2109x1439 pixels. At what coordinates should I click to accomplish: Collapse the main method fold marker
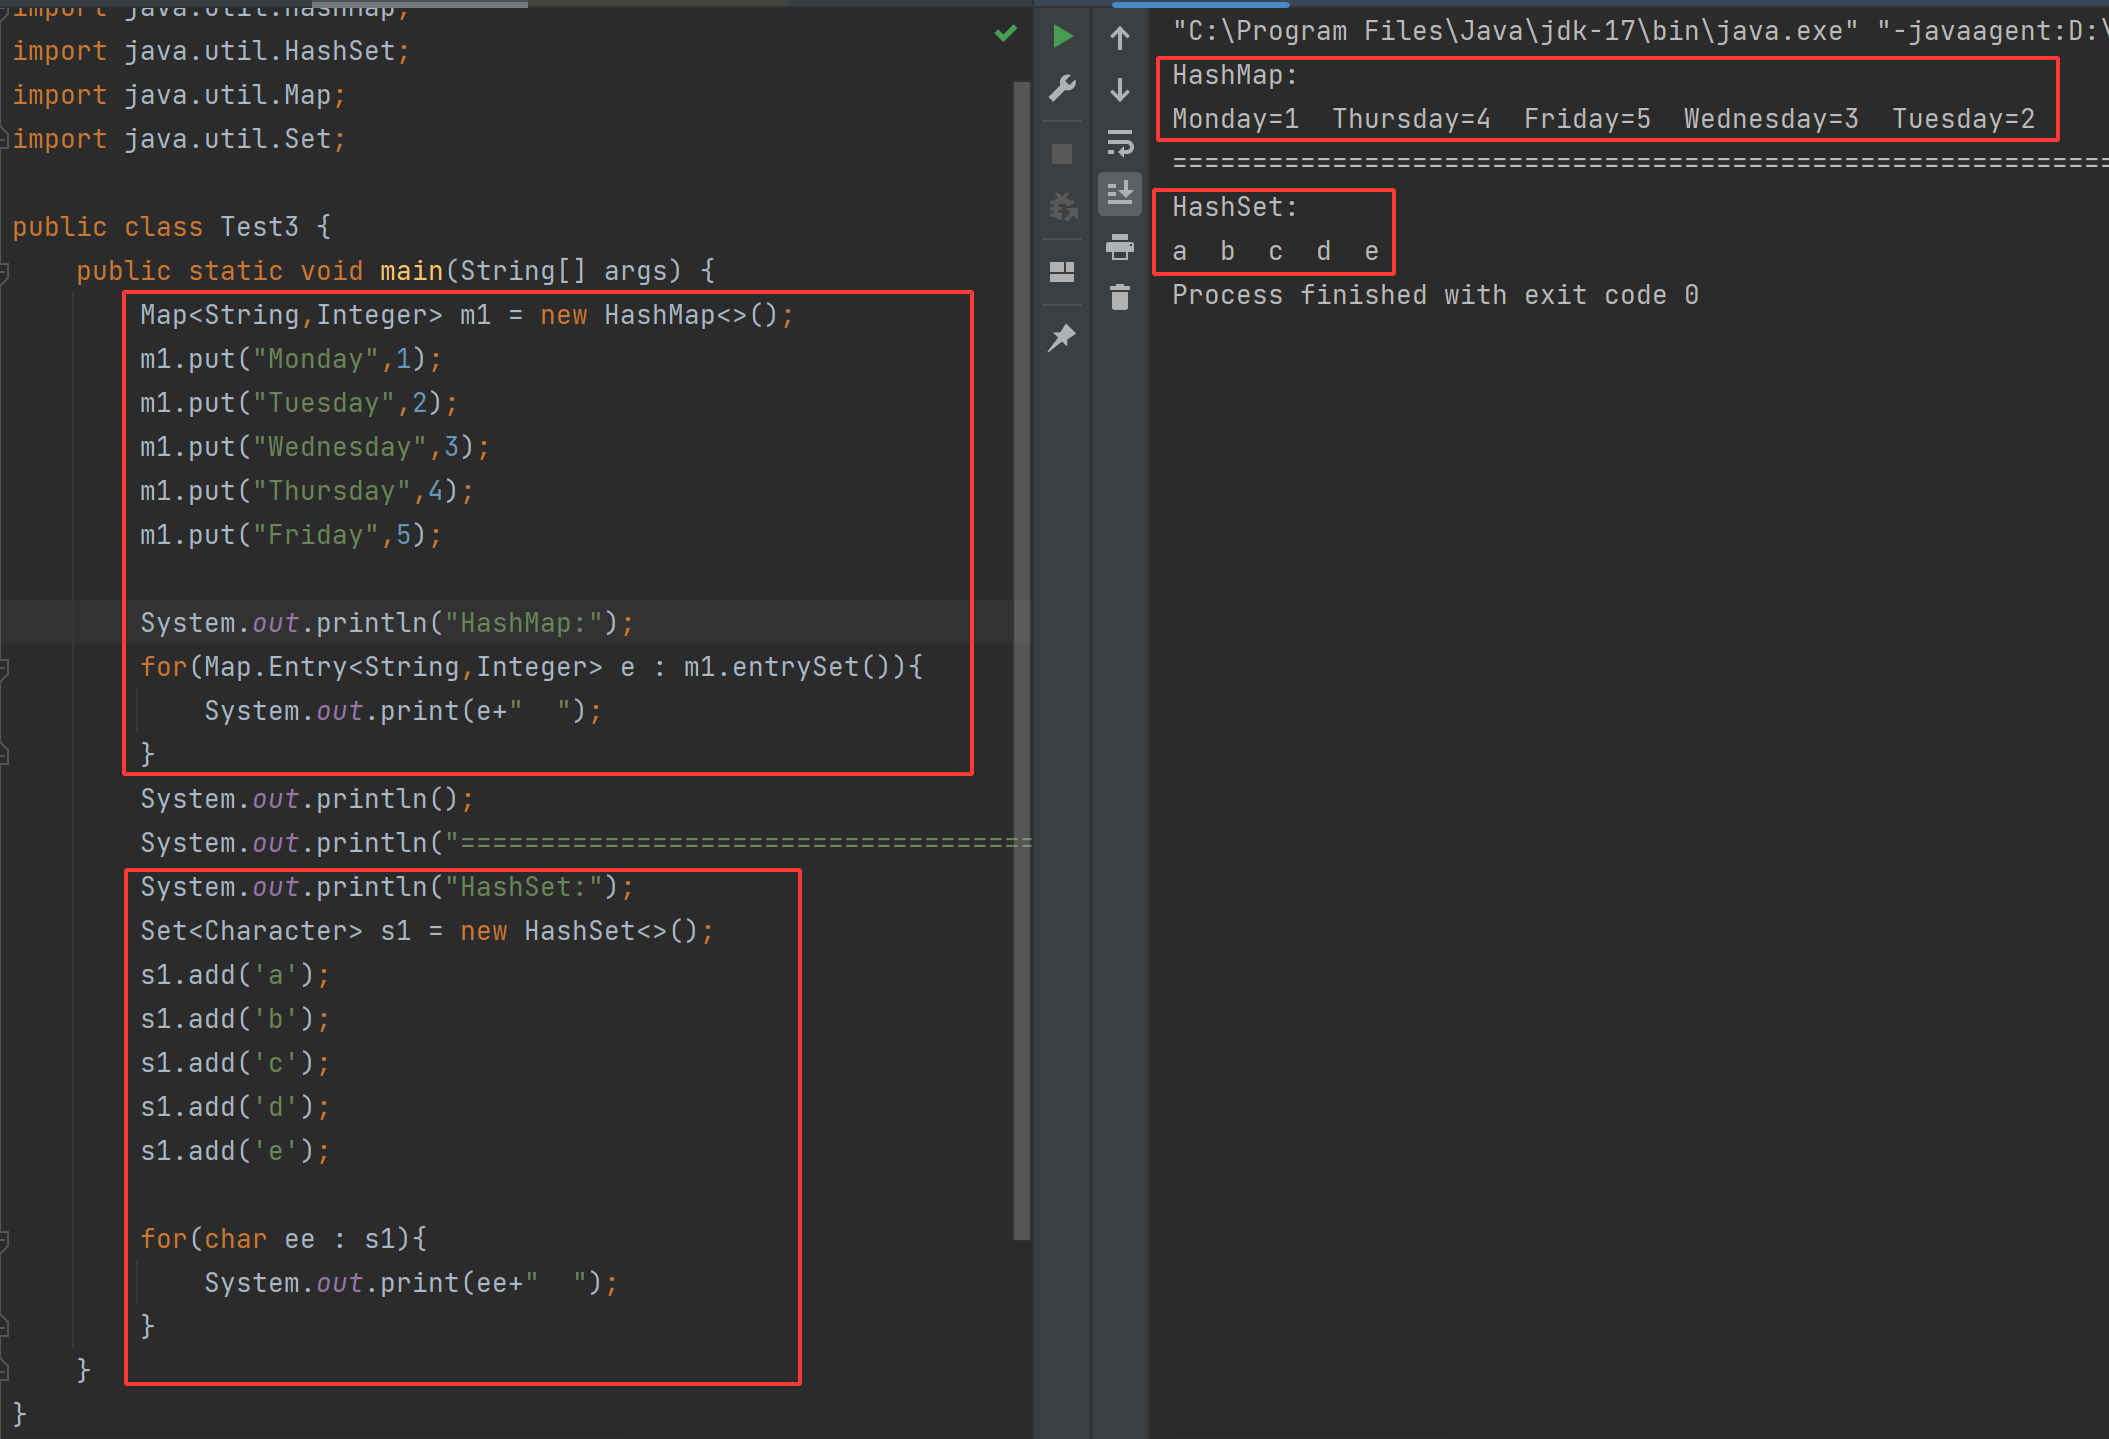(x=4, y=271)
